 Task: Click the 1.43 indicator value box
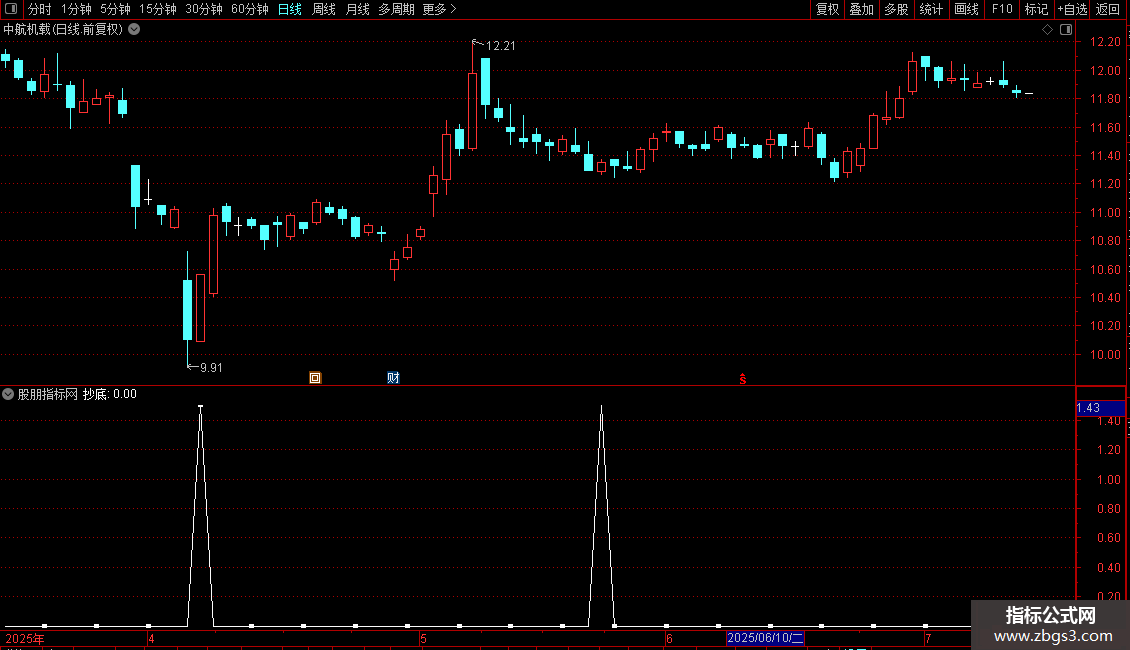pos(1100,408)
